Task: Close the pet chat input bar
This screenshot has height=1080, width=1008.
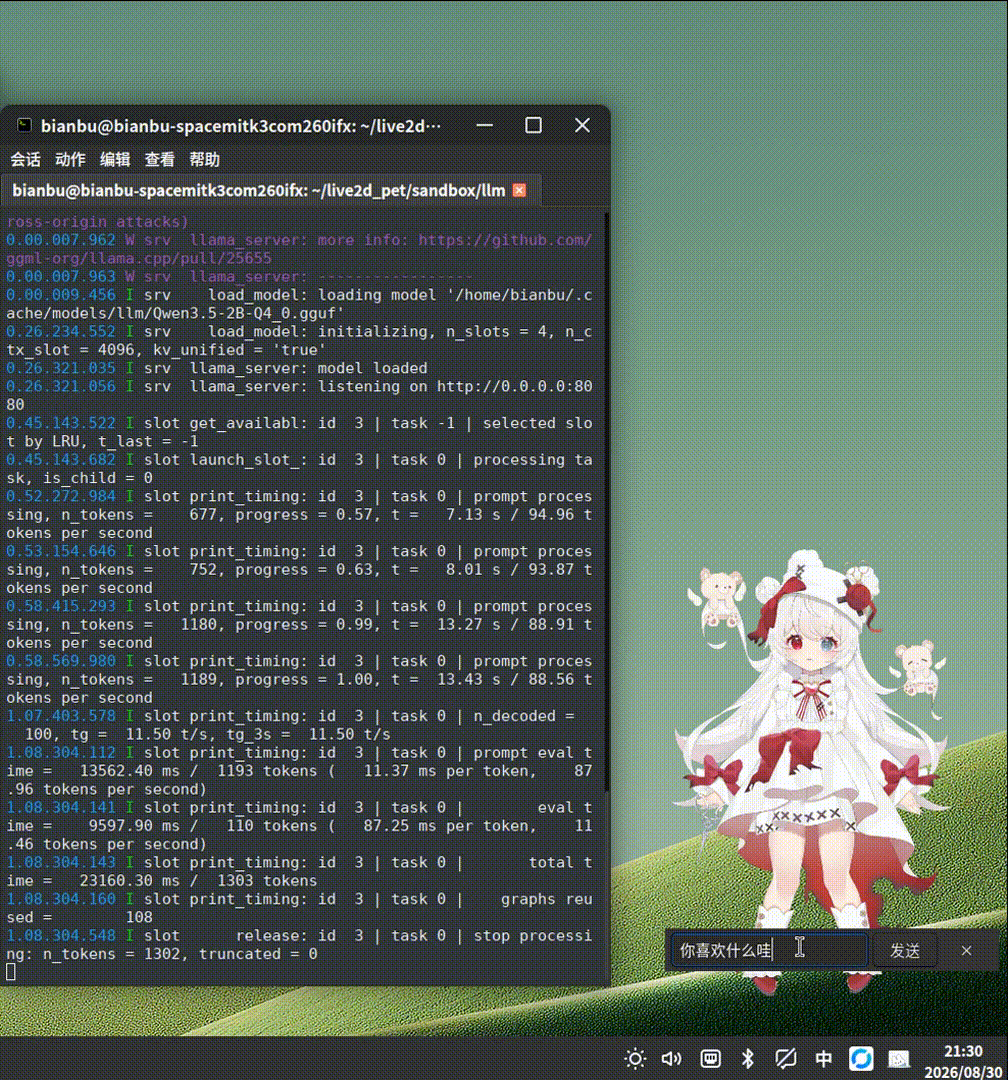Action: [967, 951]
